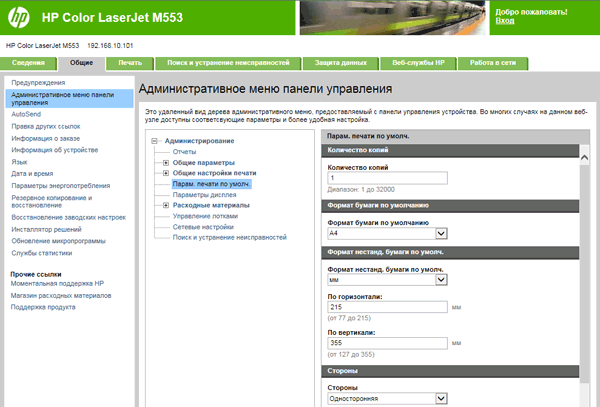Click the По вертикали input field
The height and width of the screenshot is (407, 600).
coord(387,343)
